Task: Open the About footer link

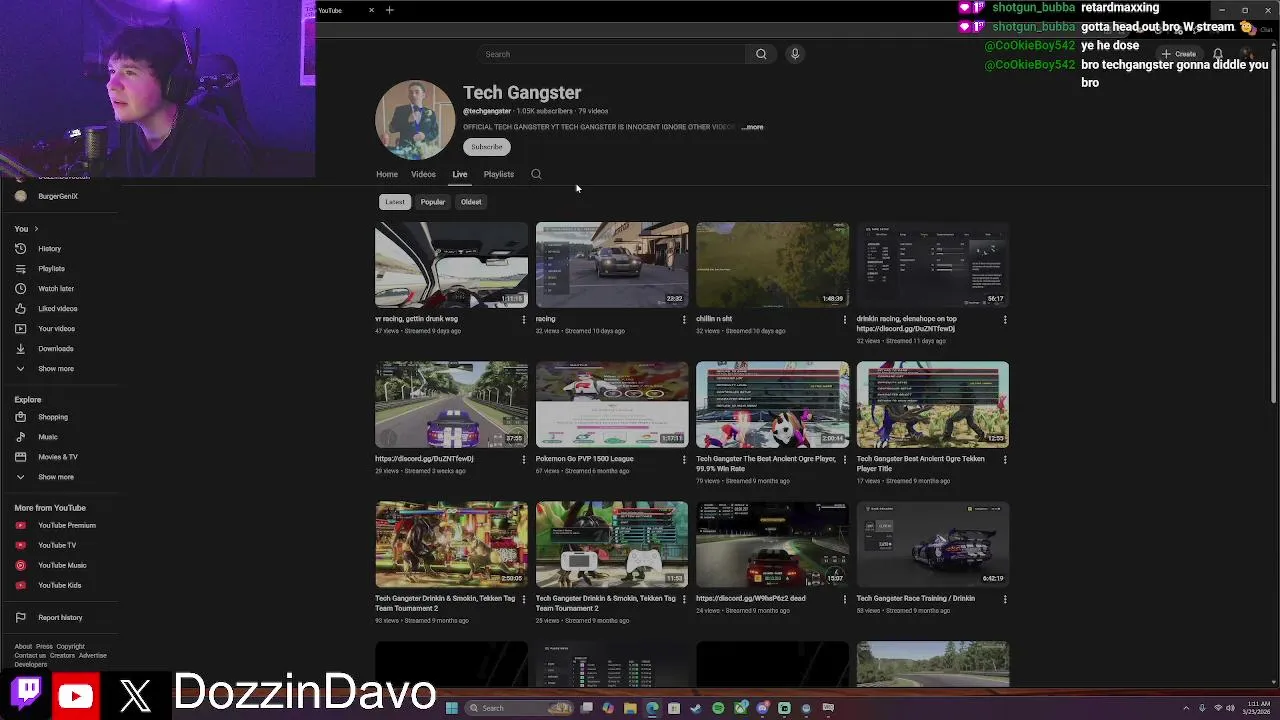Action: coord(23,646)
